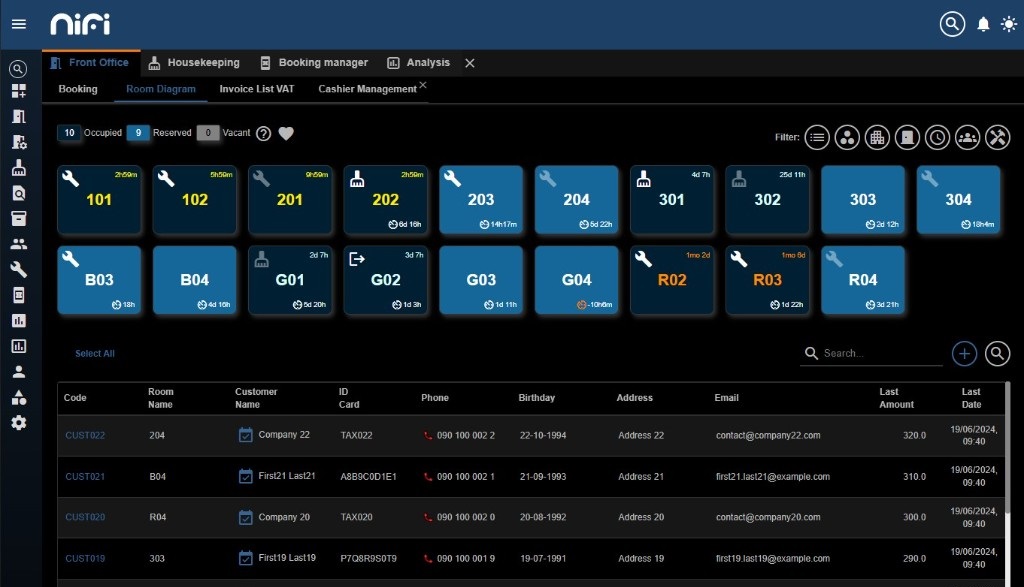Viewport: 1024px width, 587px height.
Task: Click the Select All link
Action: pos(95,353)
